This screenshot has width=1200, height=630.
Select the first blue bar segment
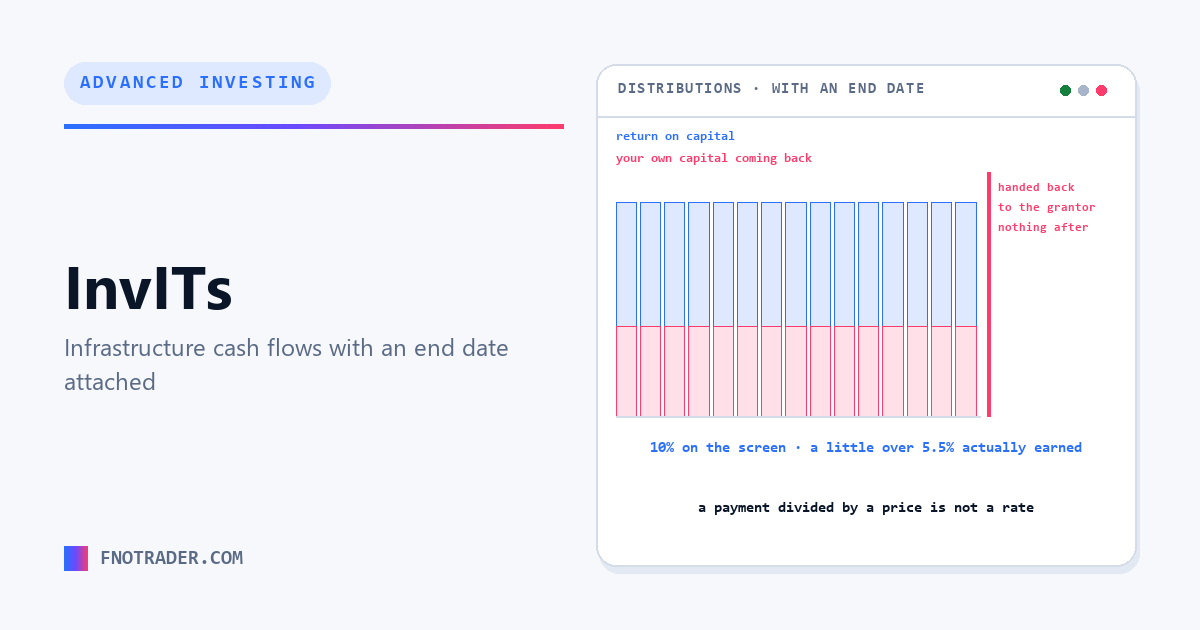(x=626, y=264)
